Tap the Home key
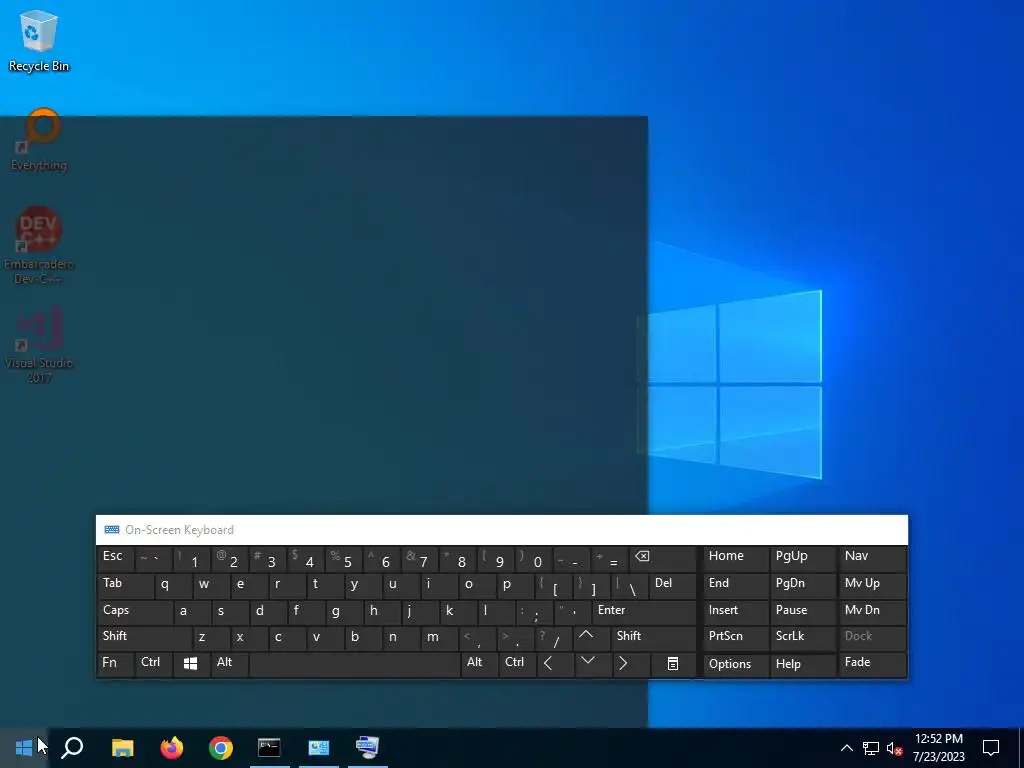This screenshot has width=1024, height=768. click(x=735, y=558)
